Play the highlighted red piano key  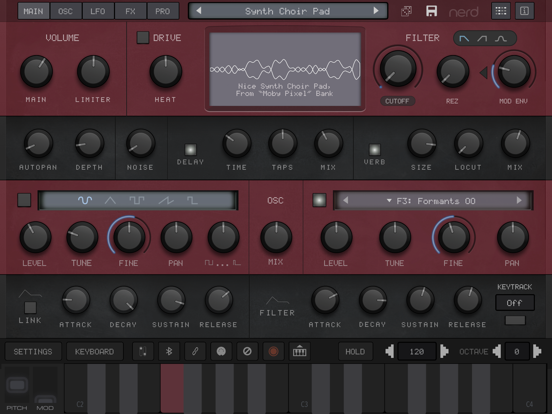click(172, 389)
